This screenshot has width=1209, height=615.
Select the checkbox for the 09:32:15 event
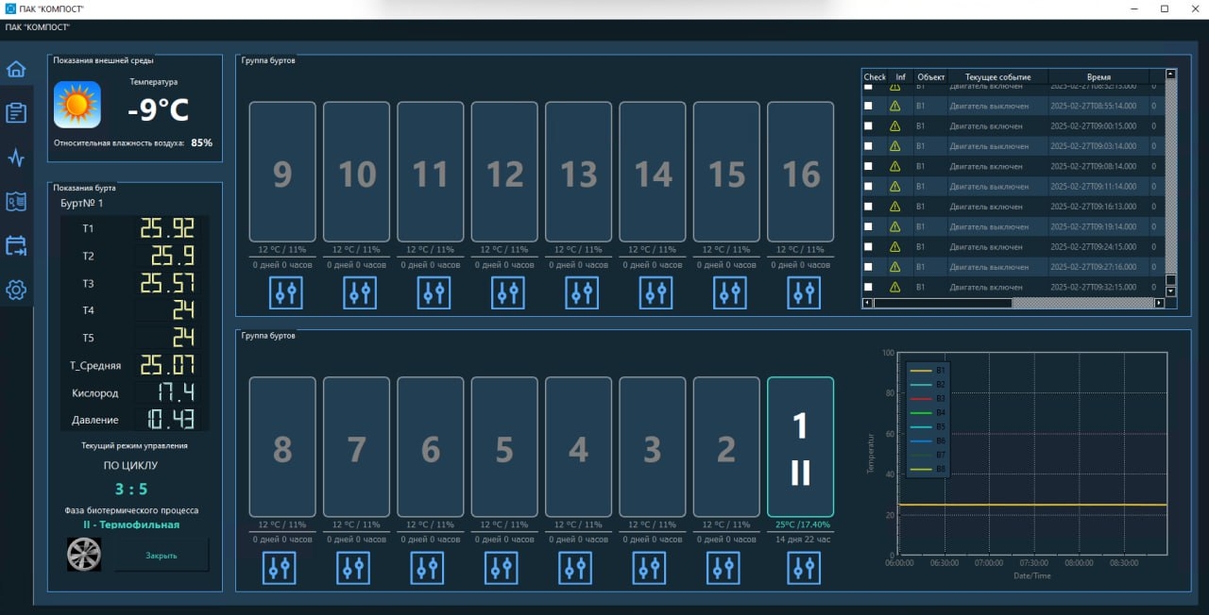[x=868, y=287]
